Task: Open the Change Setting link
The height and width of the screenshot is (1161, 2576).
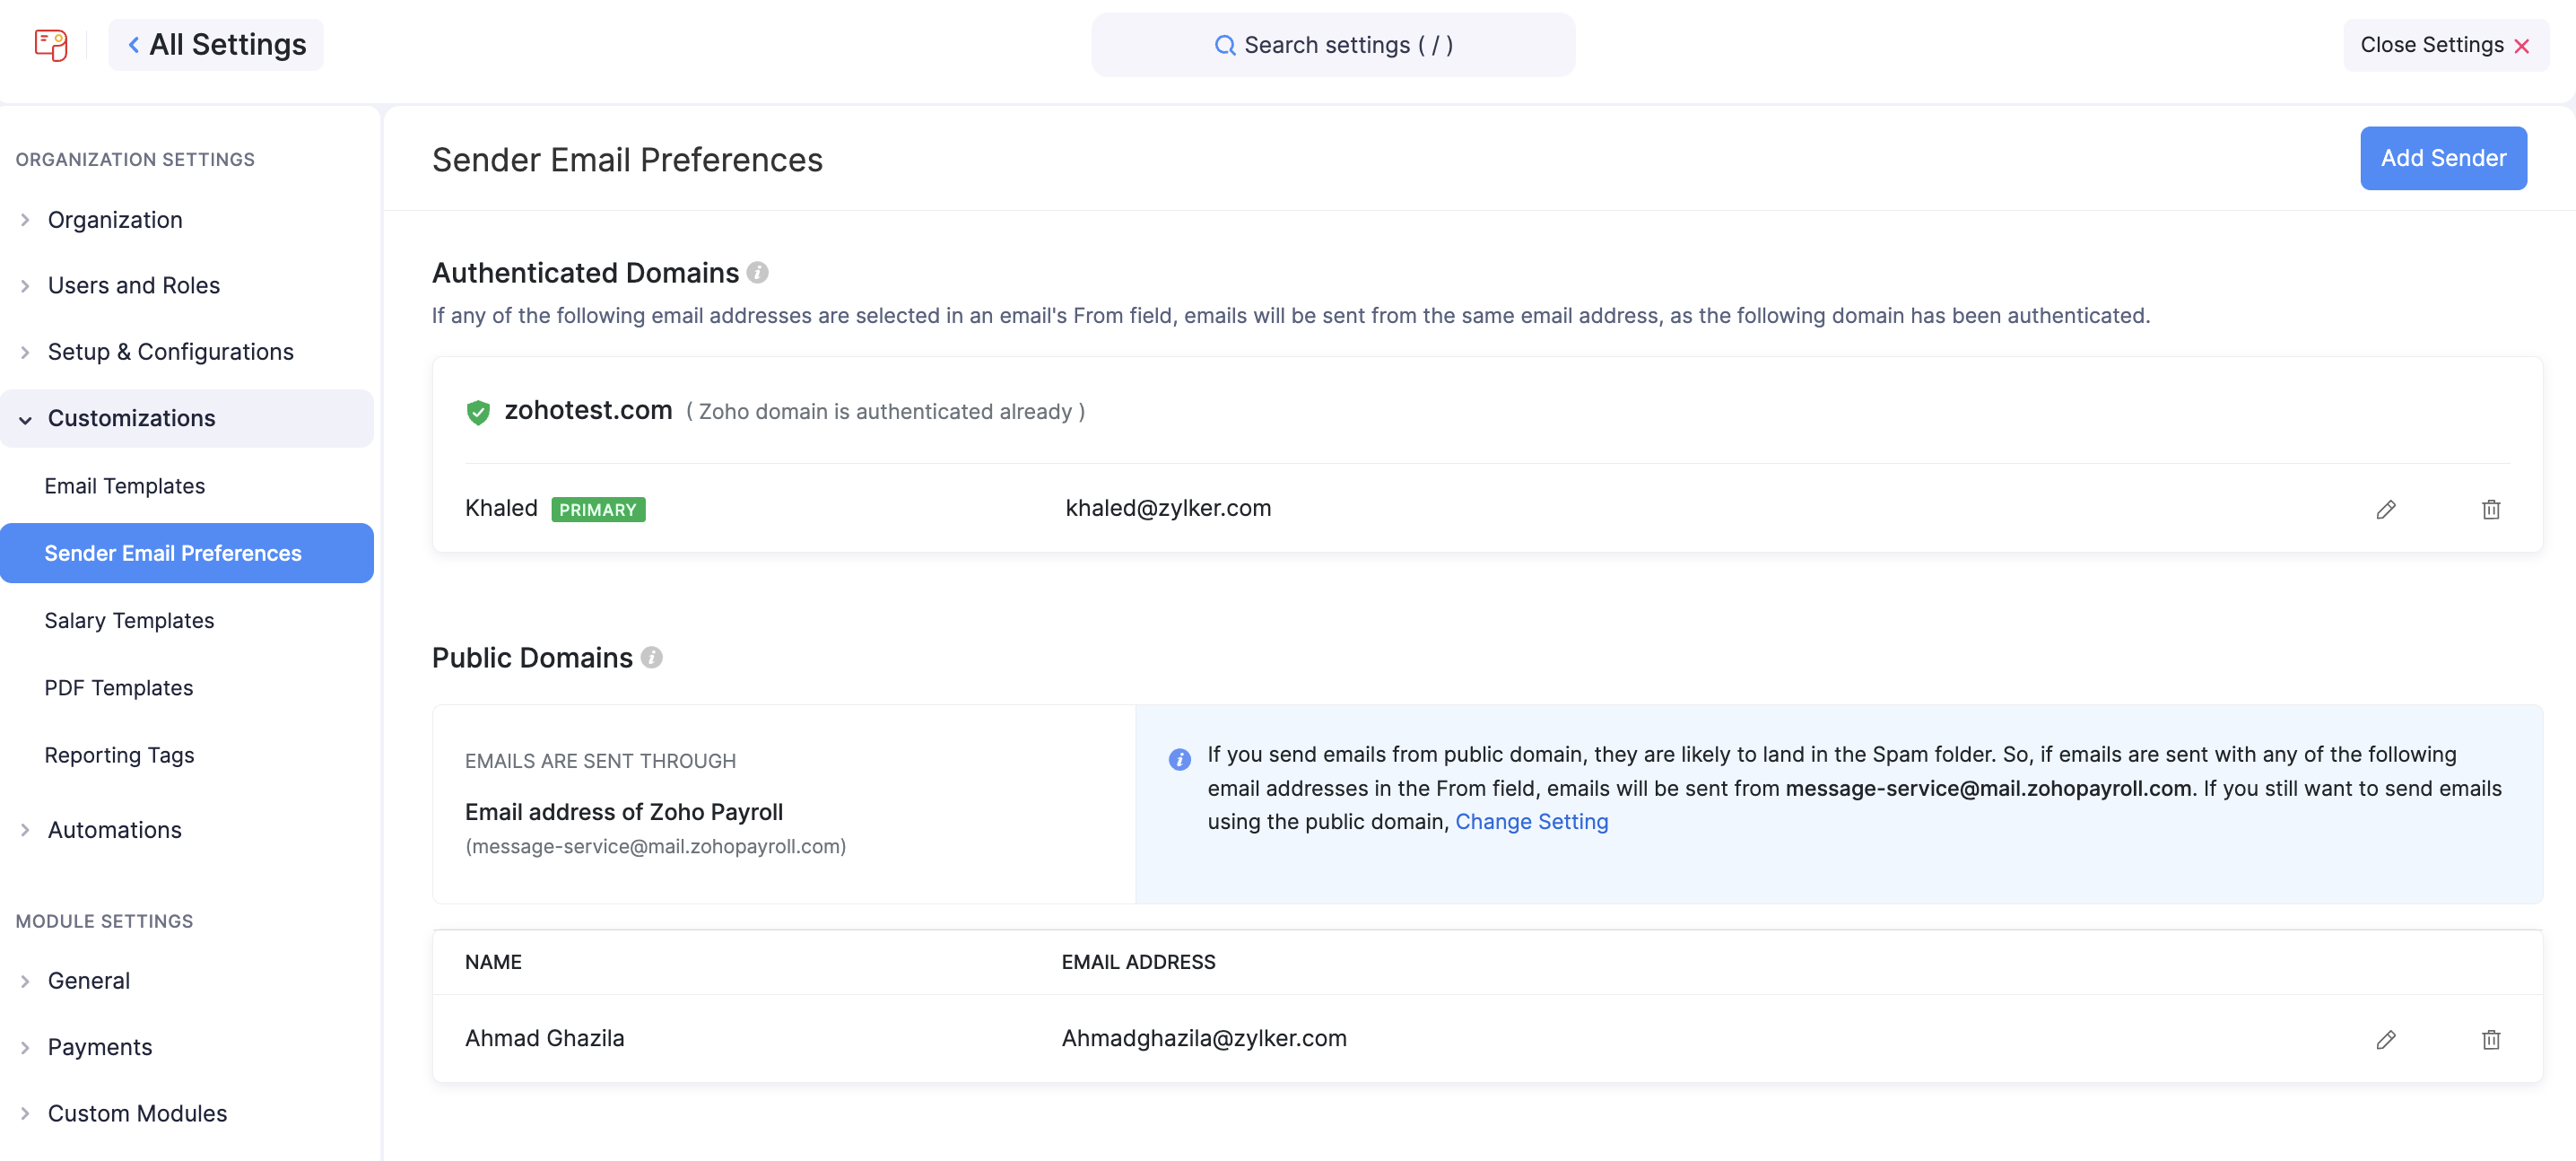Action: coord(1532,821)
